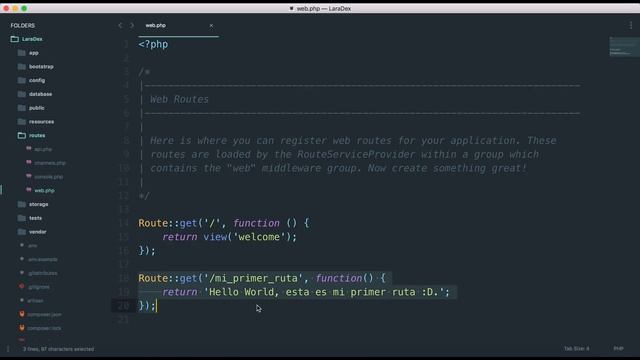Open the .env.example file icon
Image resolution: width=640 pixels, height=360 pixels.
pos(22,259)
